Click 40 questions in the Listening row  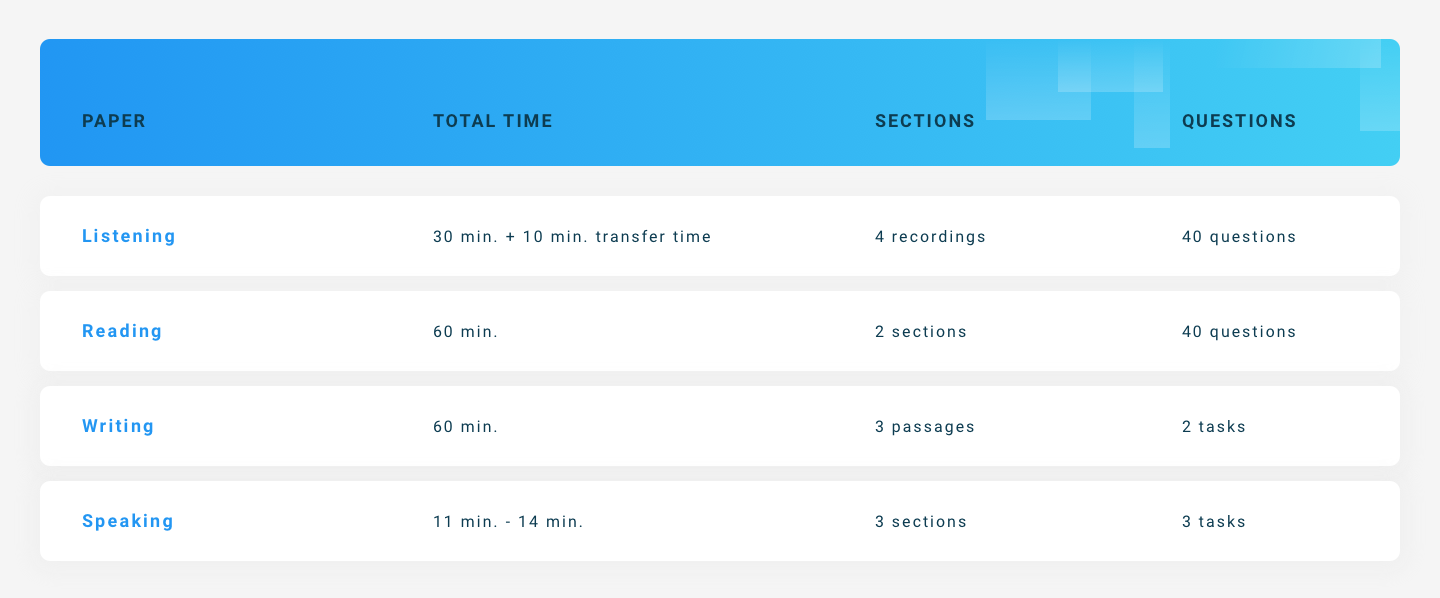point(1239,237)
